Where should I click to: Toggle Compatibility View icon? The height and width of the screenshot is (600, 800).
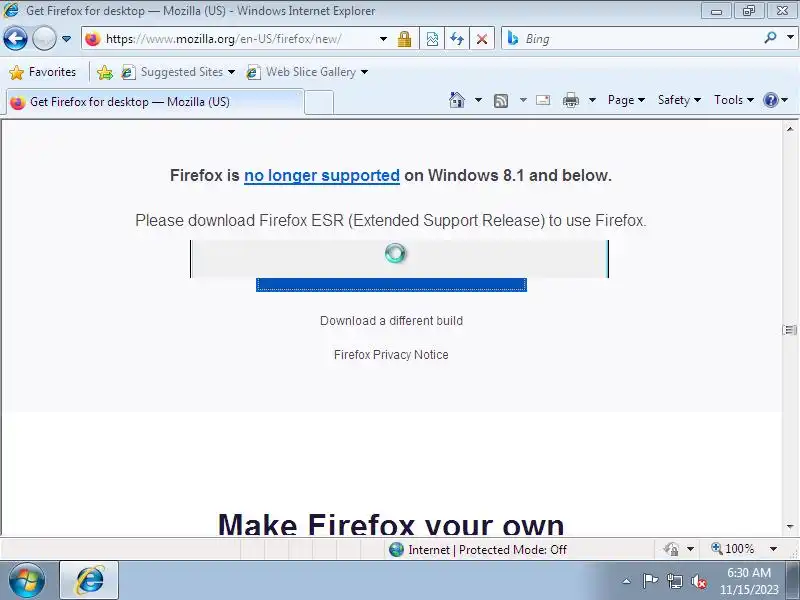click(432, 39)
